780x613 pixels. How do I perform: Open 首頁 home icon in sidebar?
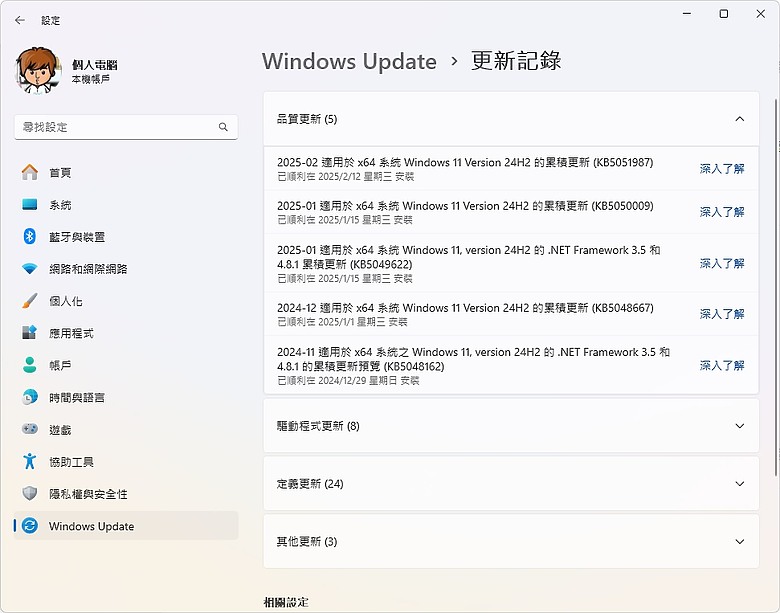pyautogui.click(x=30, y=172)
